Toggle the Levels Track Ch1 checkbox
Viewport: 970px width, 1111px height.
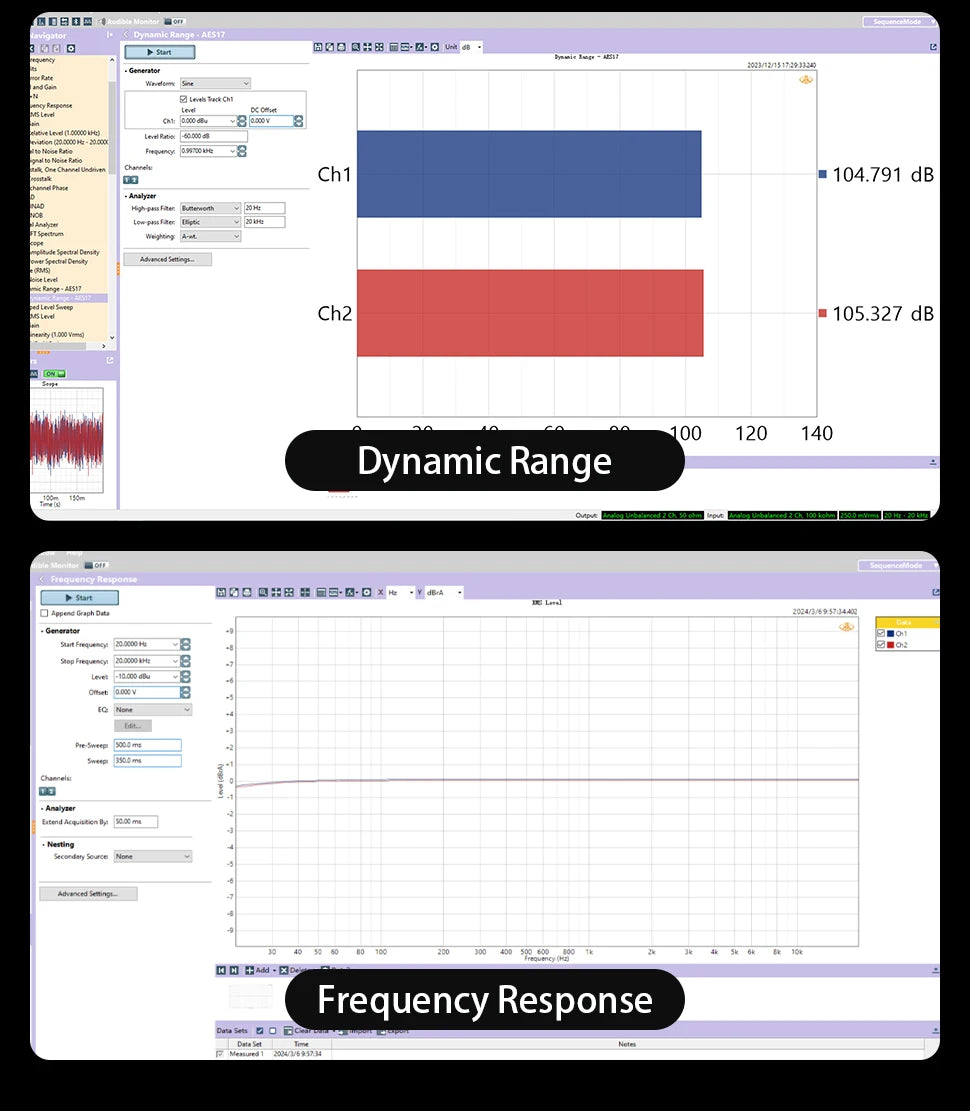[x=184, y=99]
